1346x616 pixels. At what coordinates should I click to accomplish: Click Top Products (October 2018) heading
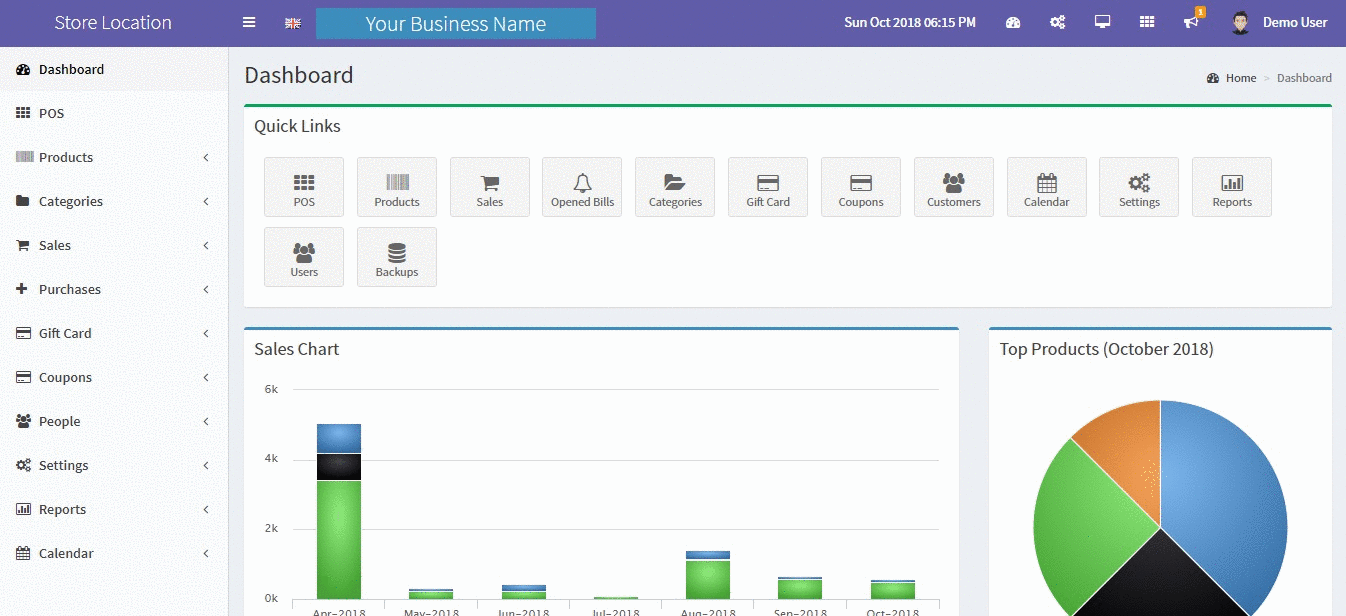pyautogui.click(x=1107, y=349)
